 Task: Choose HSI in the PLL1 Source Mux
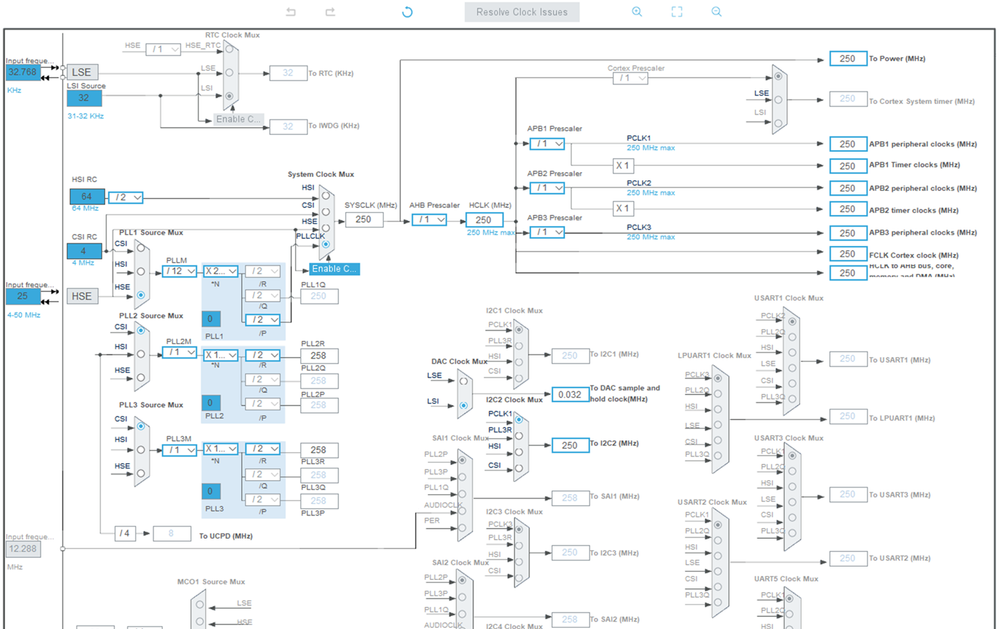(x=141, y=271)
